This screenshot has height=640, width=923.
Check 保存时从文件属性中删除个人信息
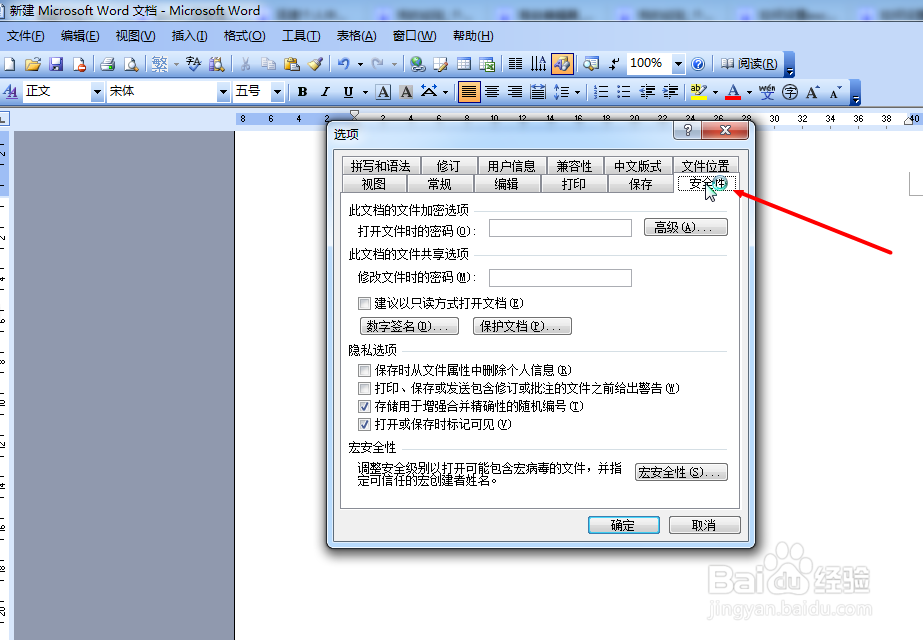point(364,370)
